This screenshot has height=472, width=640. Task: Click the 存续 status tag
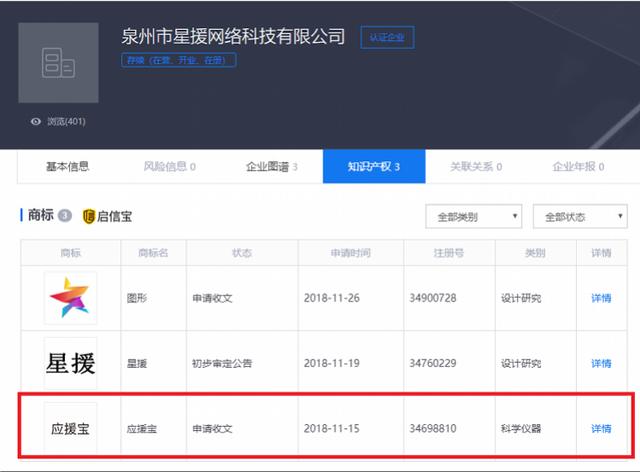[x=179, y=60]
